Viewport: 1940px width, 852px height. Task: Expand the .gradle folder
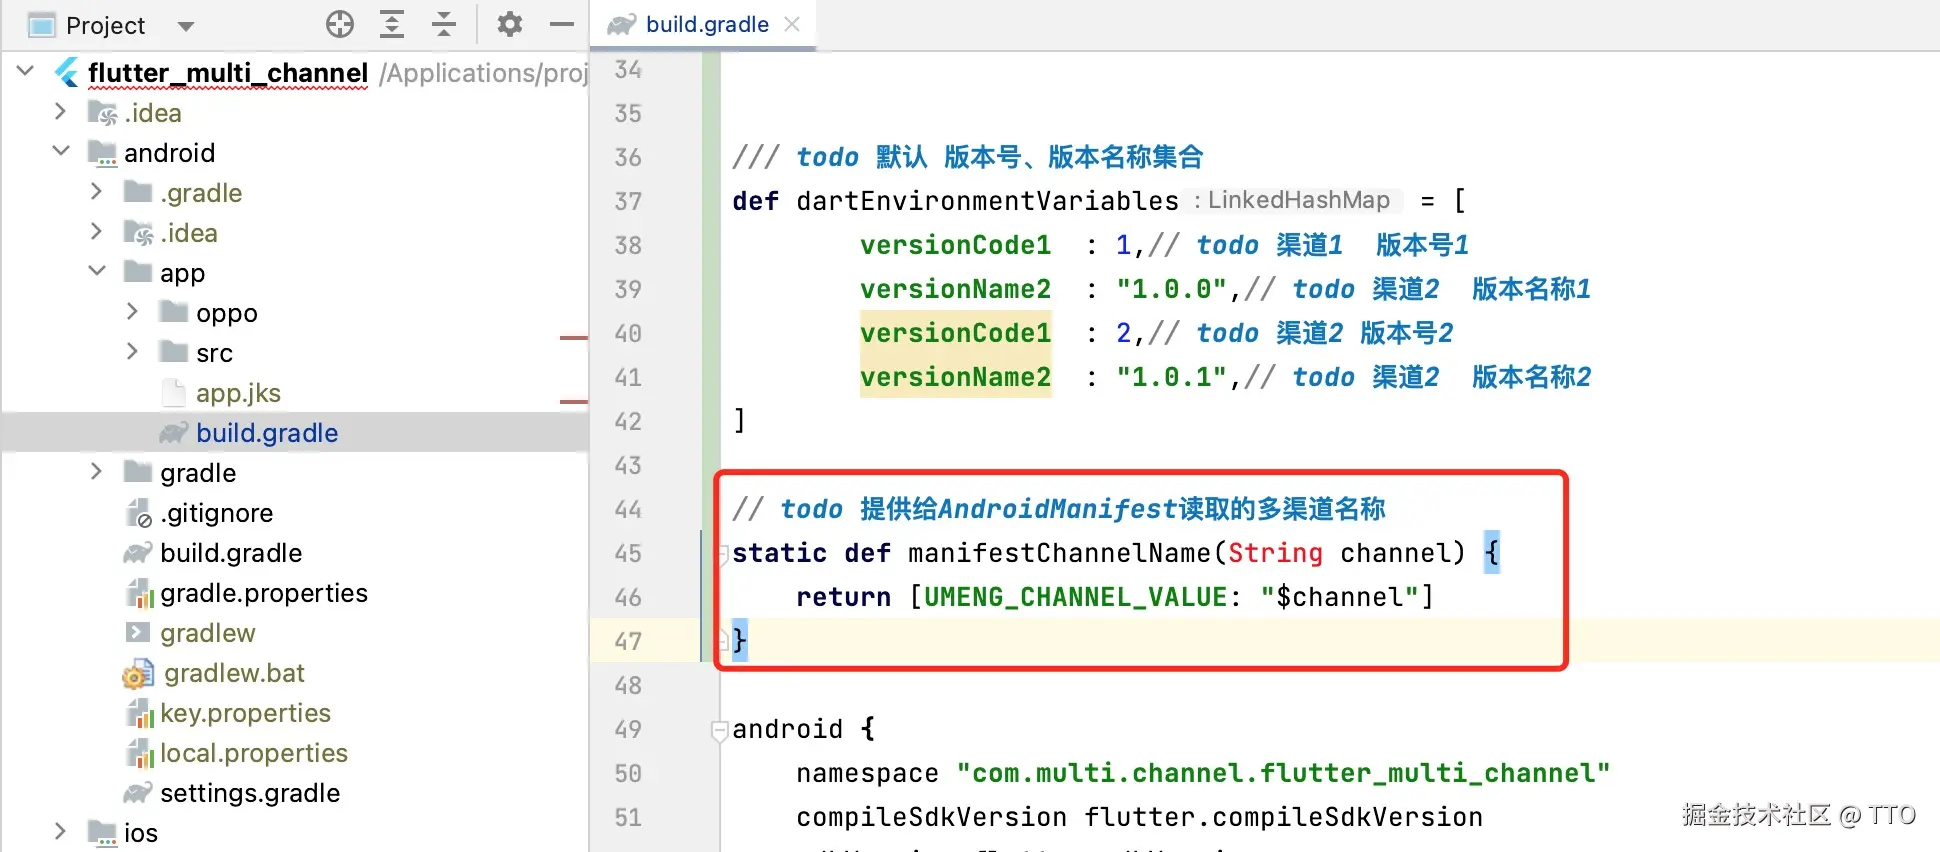[96, 191]
